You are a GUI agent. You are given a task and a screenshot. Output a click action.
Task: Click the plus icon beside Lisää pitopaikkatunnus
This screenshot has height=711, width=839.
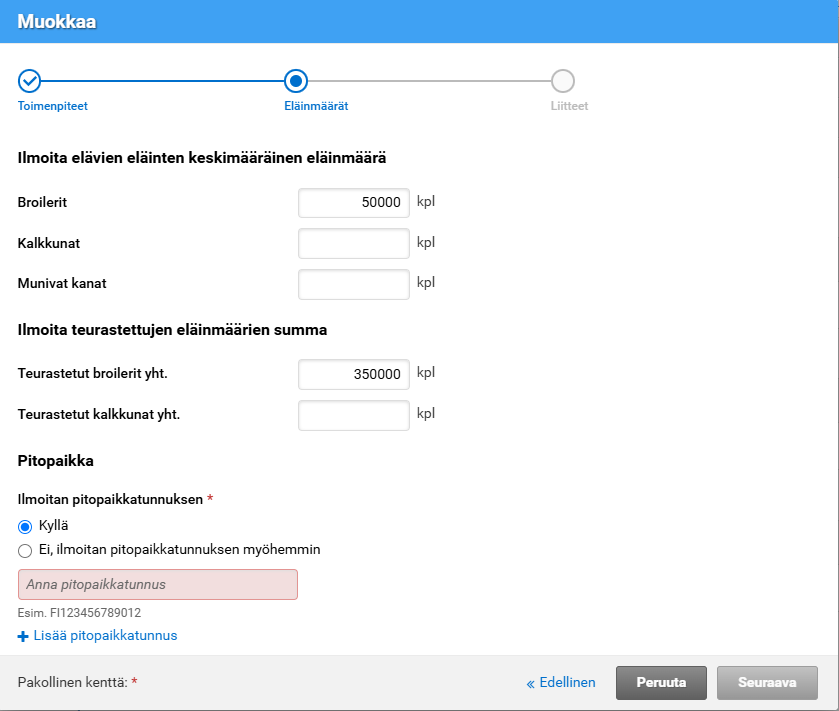(24, 636)
